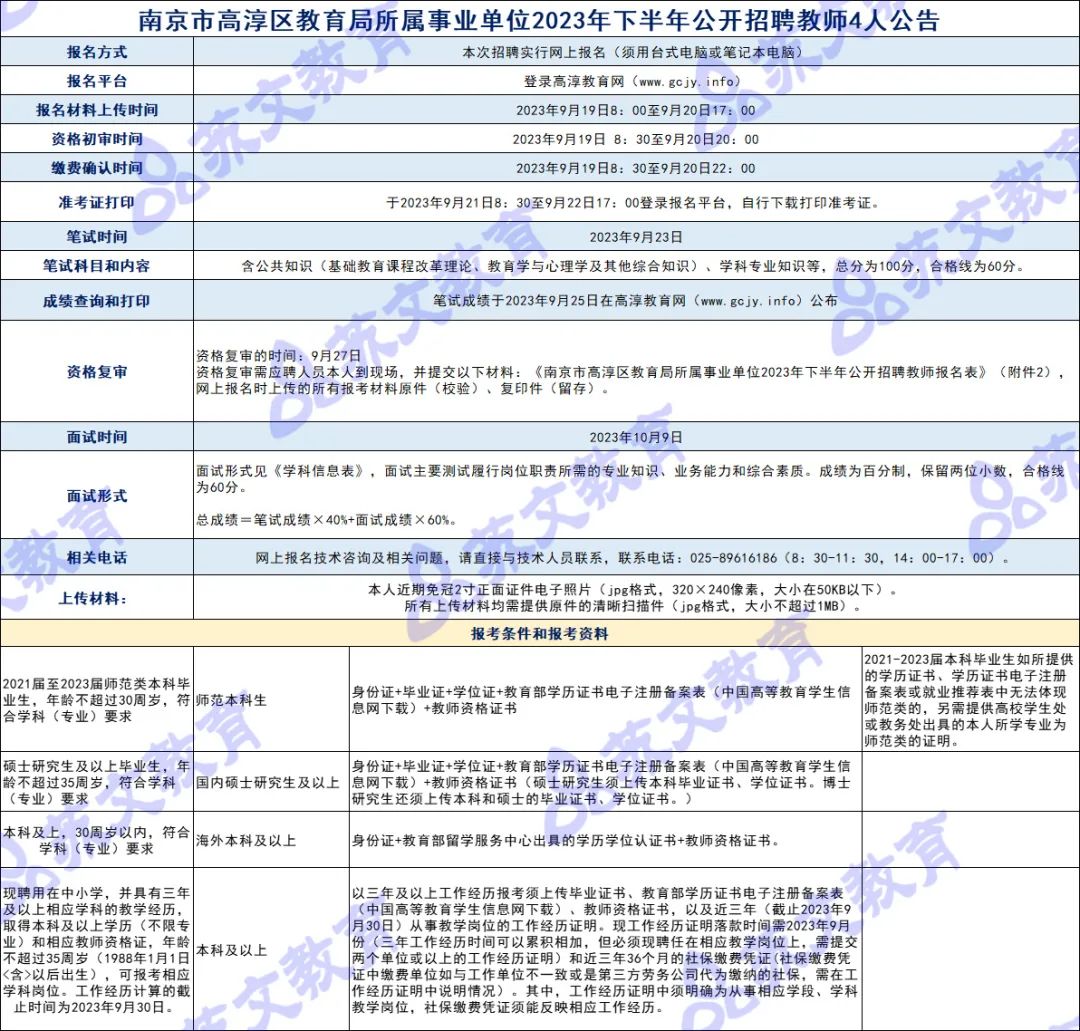Select the '资格初审时间' row label
Viewport: 1080px width, 1031px height.
coord(96,138)
